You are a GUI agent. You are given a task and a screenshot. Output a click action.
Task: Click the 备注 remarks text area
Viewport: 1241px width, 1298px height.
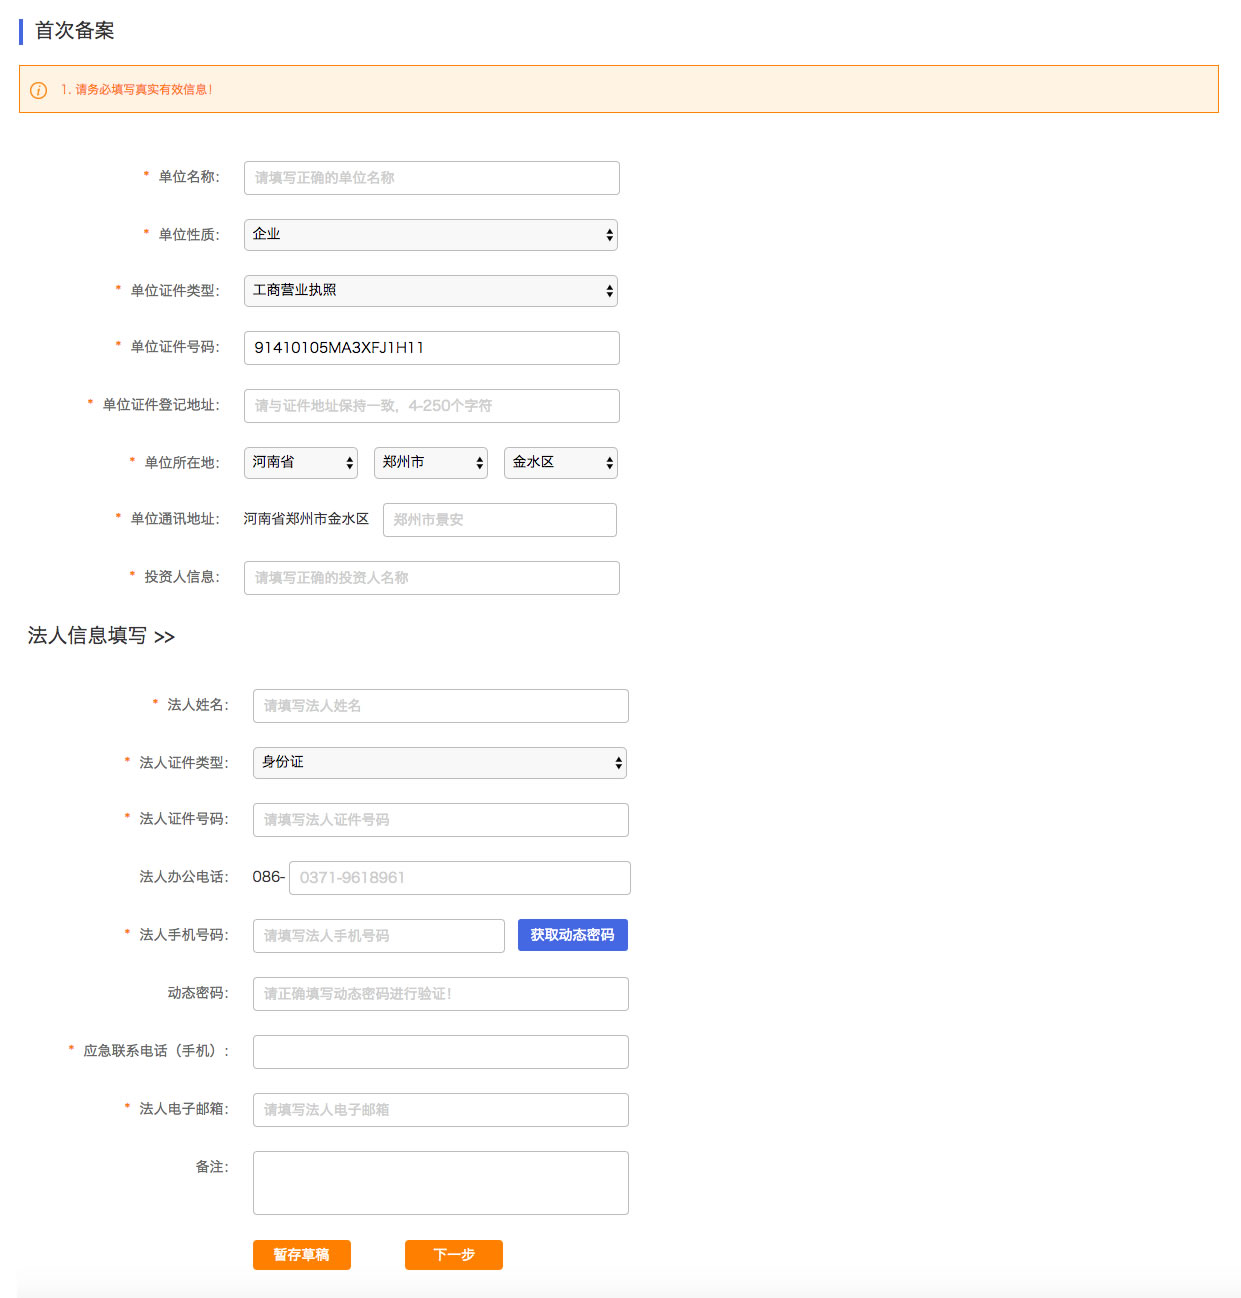pyautogui.click(x=440, y=1183)
